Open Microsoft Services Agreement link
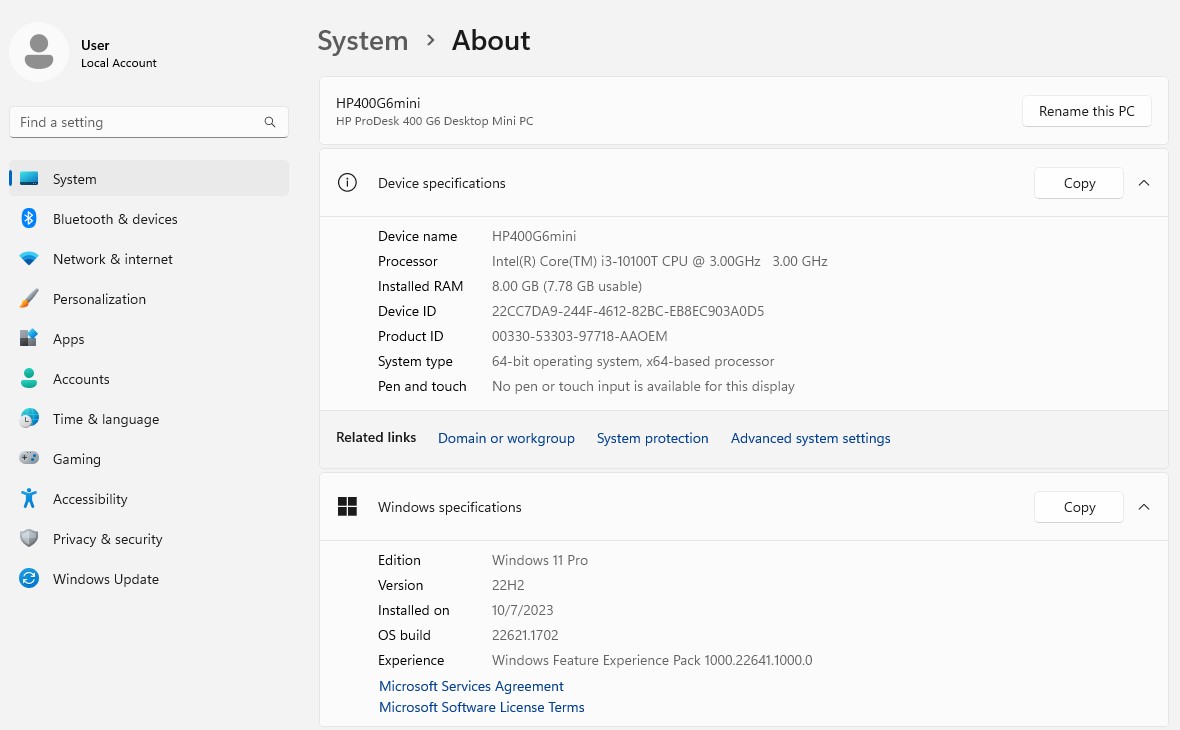Image resolution: width=1180 pixels, height=730 pixels. point(471,686)
